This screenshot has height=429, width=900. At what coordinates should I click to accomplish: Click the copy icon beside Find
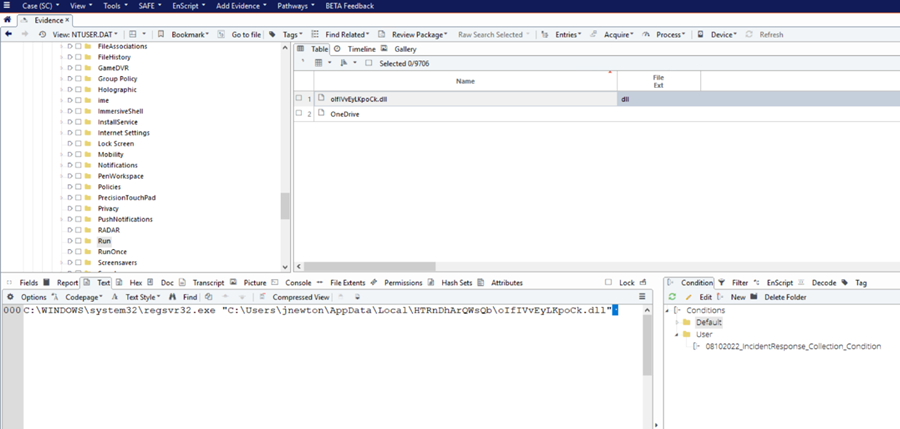click(x=209, y=297)
